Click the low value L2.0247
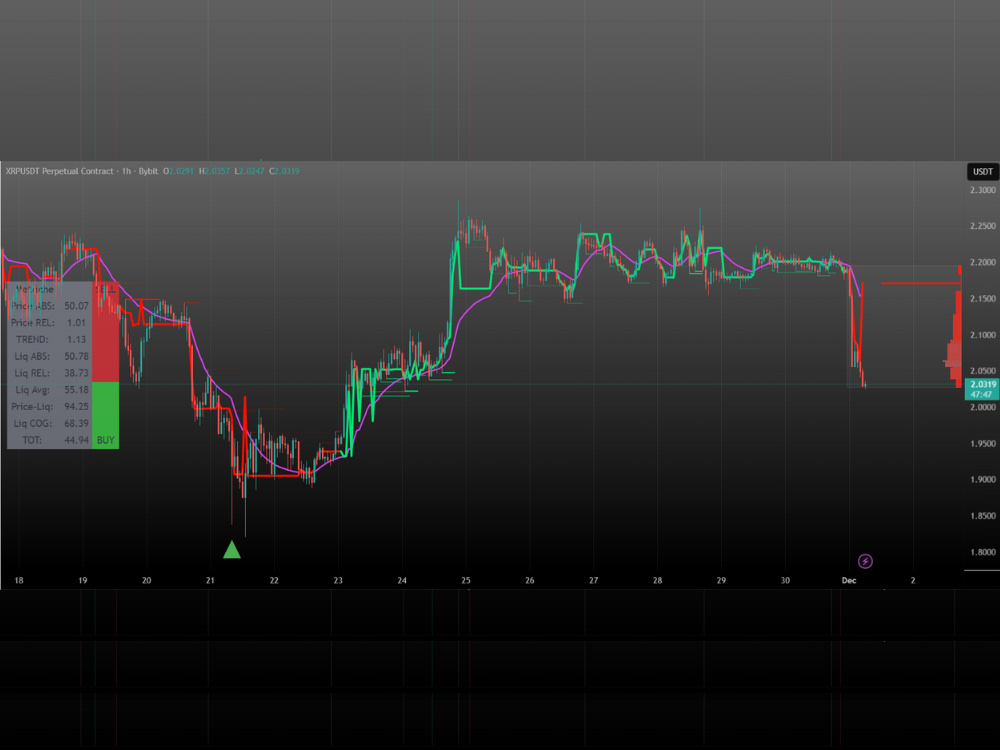This screenshot has height=750, width=1000. (x=249, y=171)
